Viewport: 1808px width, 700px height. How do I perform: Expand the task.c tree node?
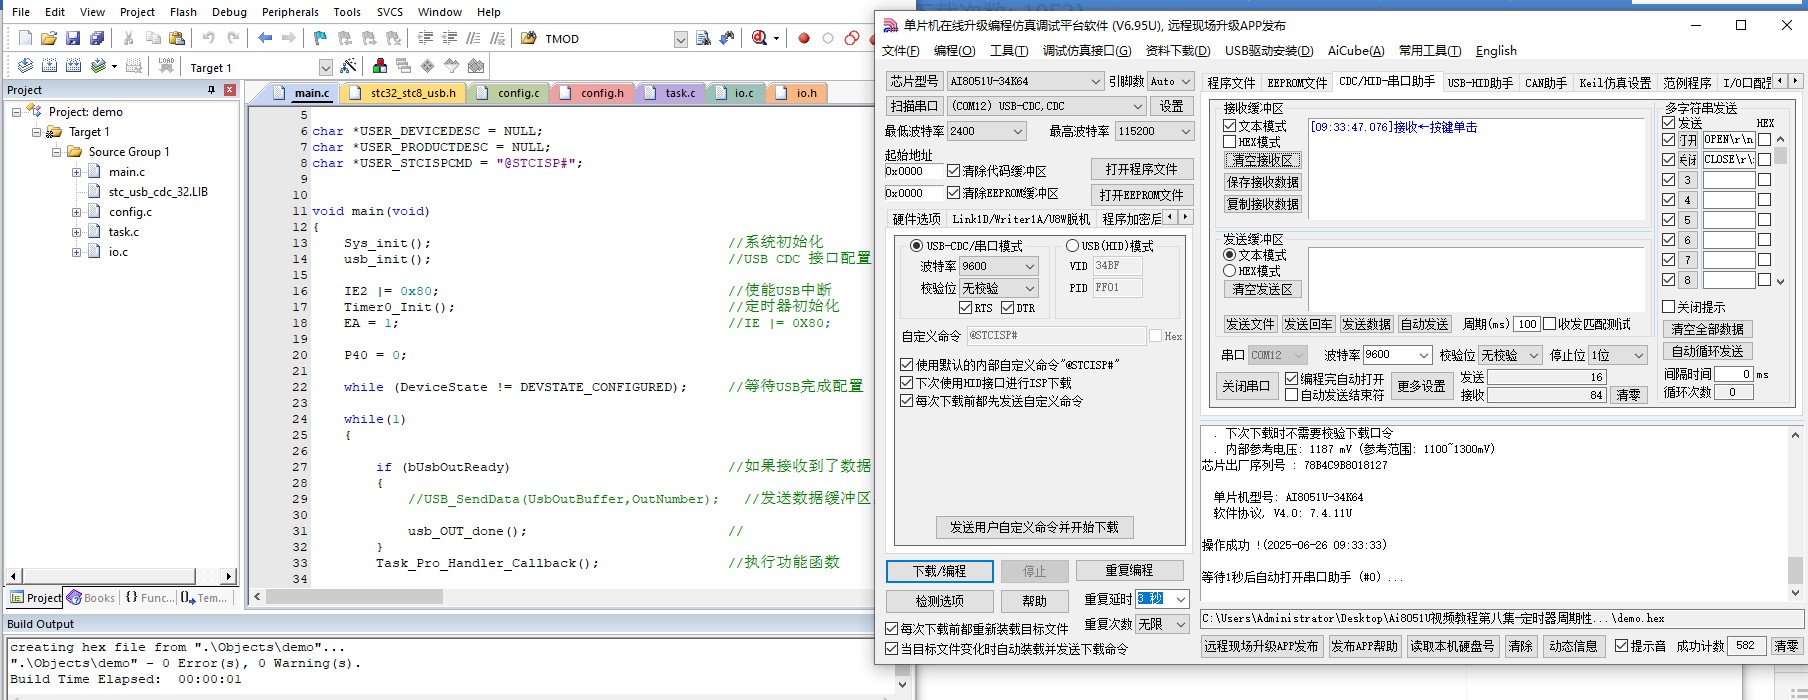tap(76, 232)
